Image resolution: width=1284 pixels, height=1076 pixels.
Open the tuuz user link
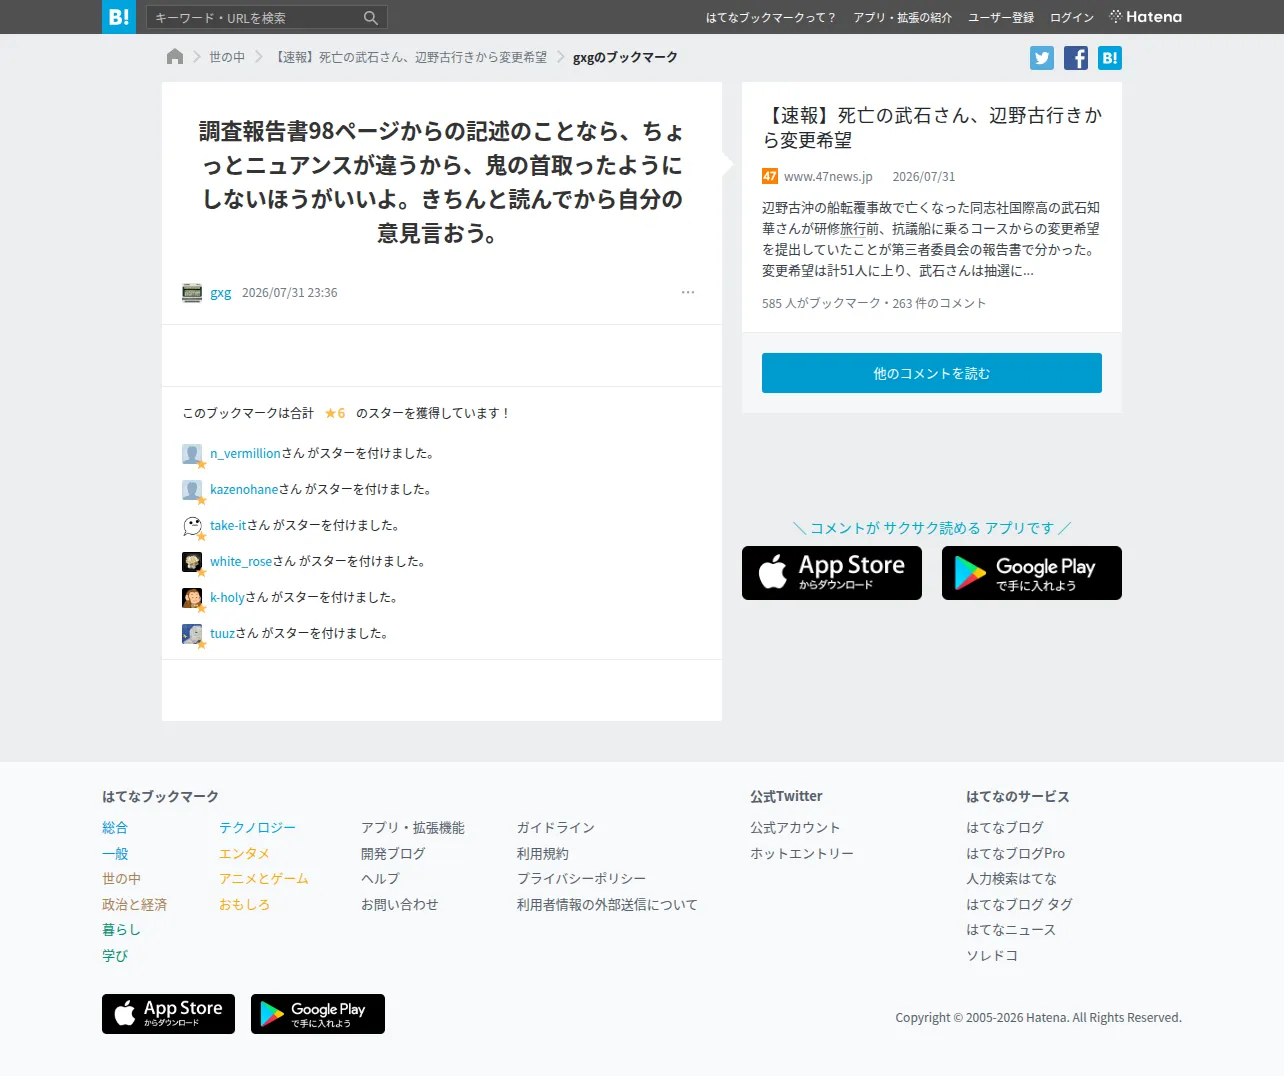tap(222, 634)
